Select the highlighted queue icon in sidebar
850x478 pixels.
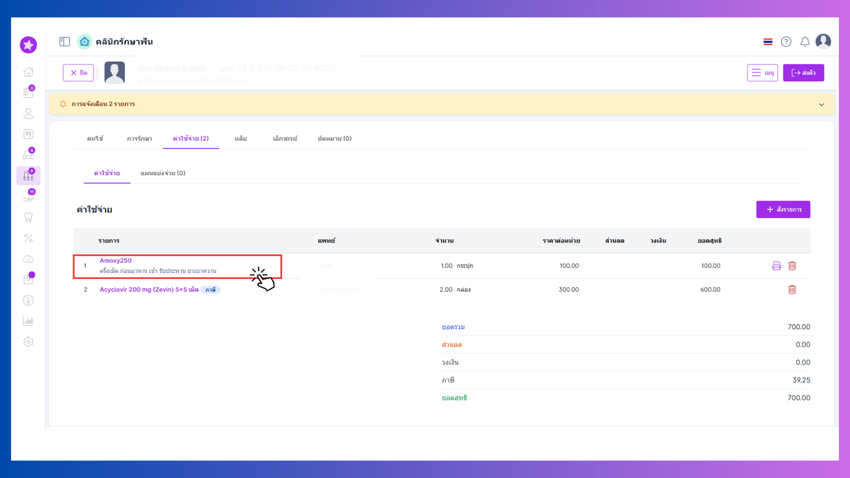click(x=28, y=175)
